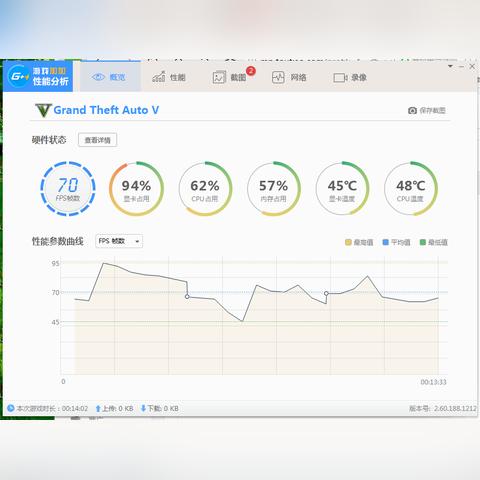Click the blue 平均值 legend swatch

click(386, 242)
